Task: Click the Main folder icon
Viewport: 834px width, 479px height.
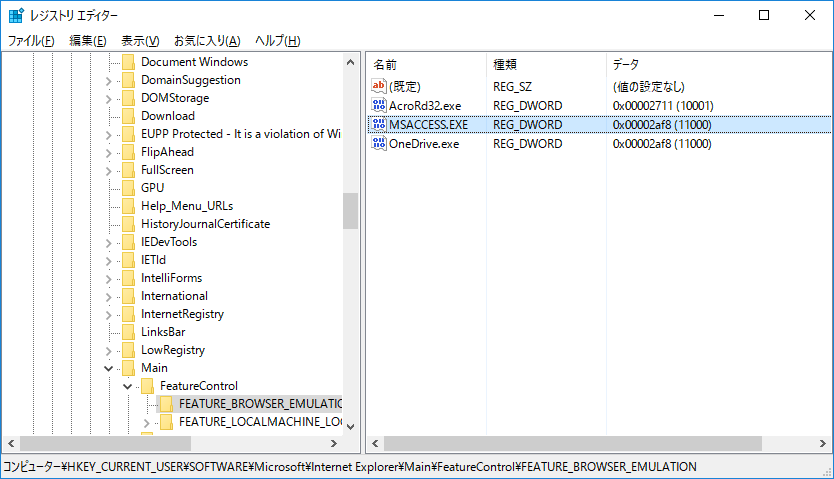Action: point(128,368)
